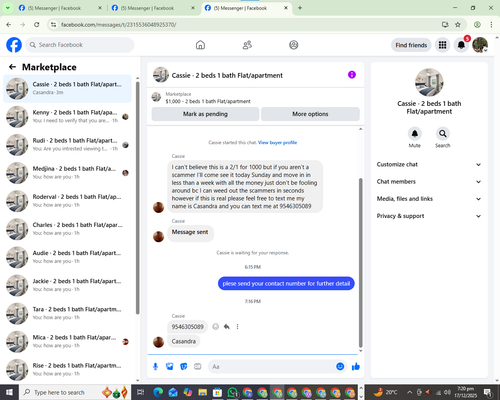Open the account profile picture menu
The width and height of the screenshot is (500, 400).
(480, 45)
